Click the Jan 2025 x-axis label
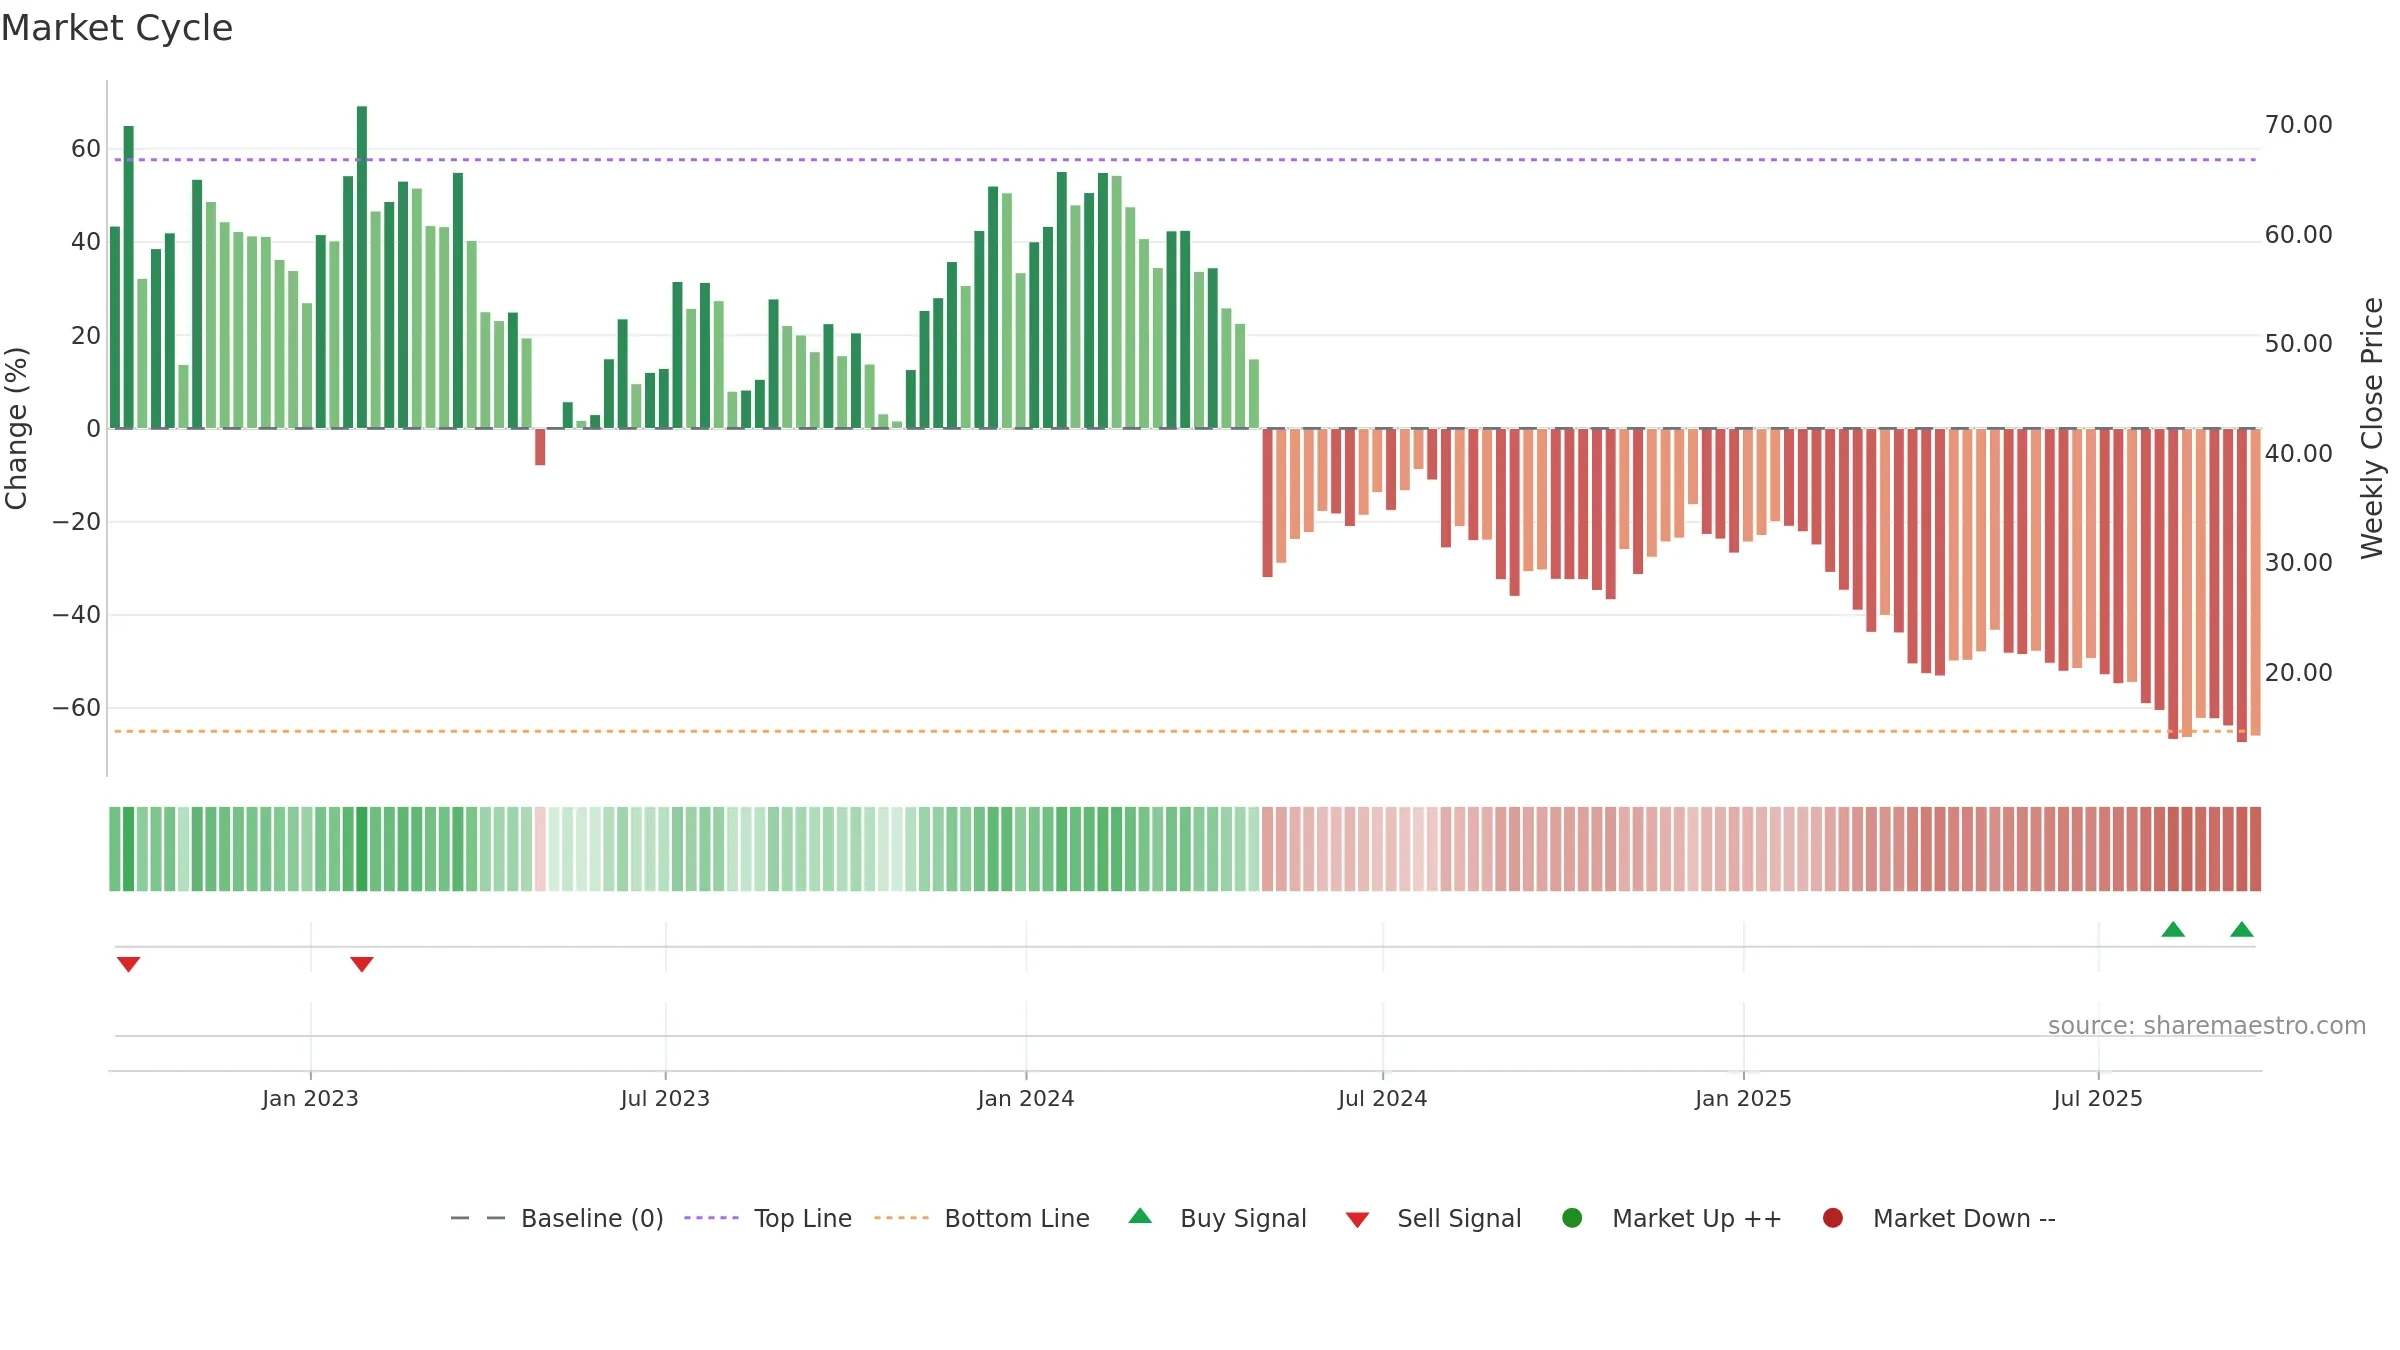The height and width of the screenshot is (1350, 2400). 1743,1098
